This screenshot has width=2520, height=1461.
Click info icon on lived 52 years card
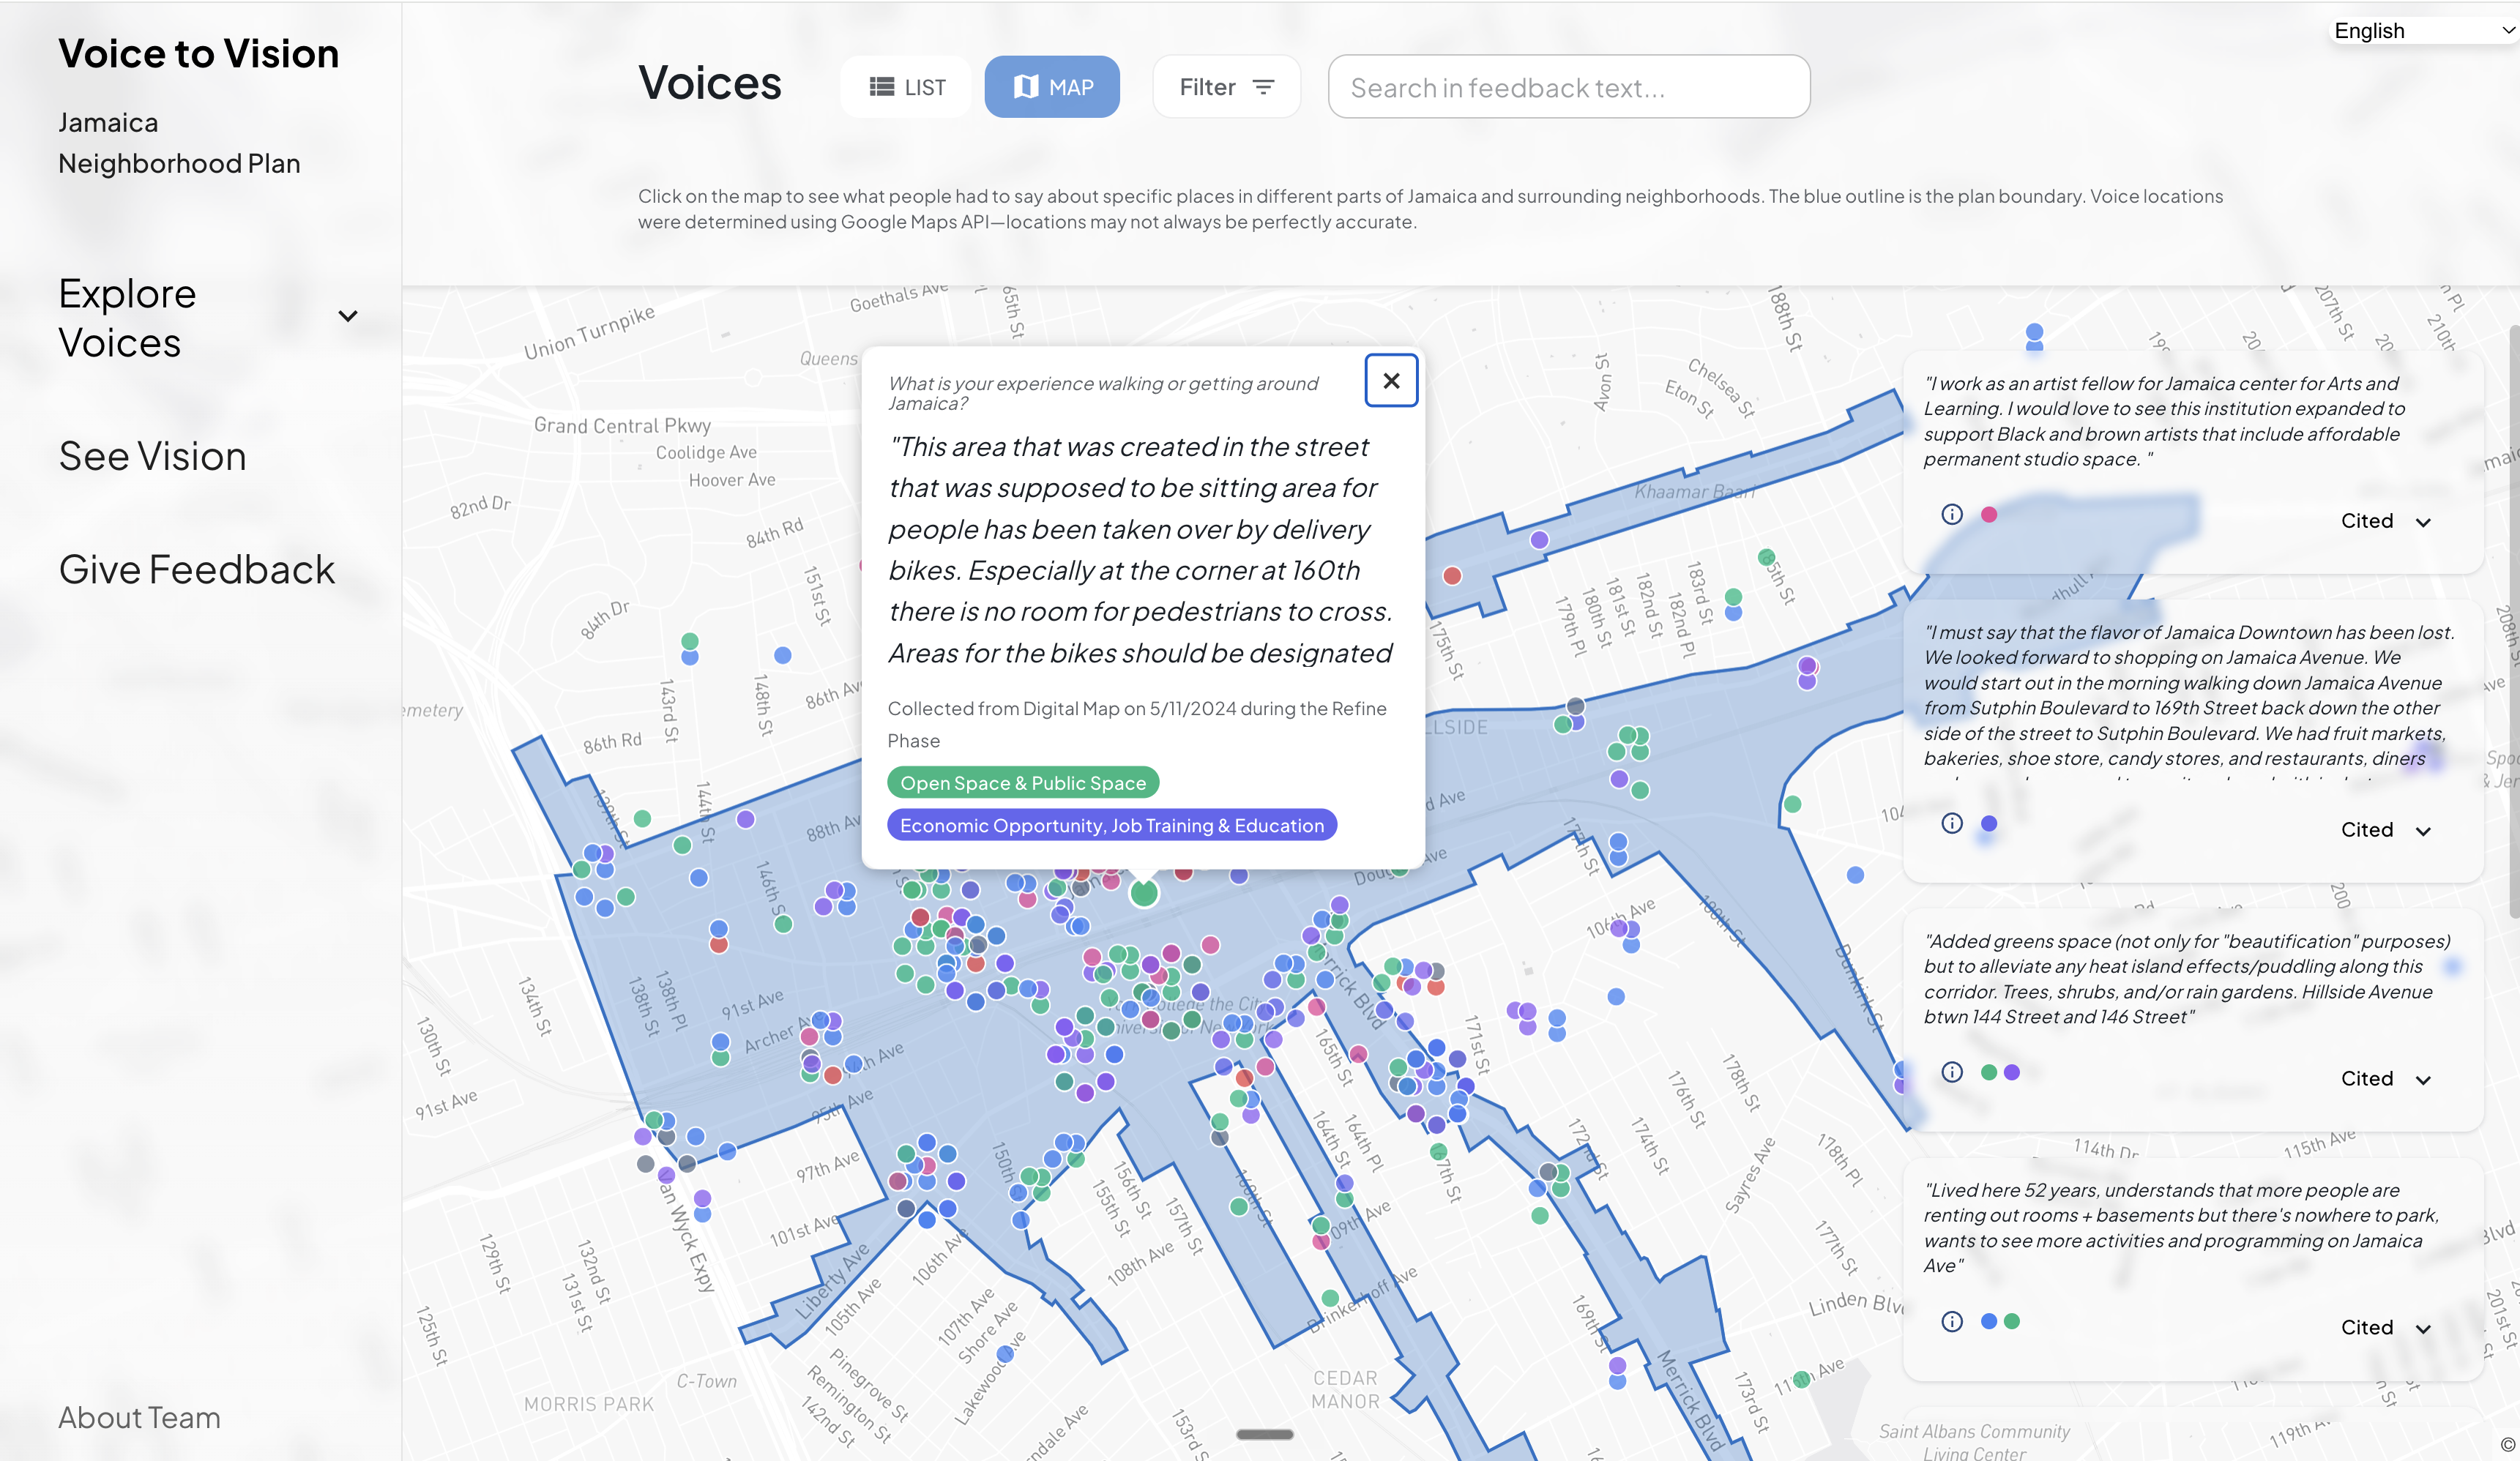click(x=1952, y=1321)
